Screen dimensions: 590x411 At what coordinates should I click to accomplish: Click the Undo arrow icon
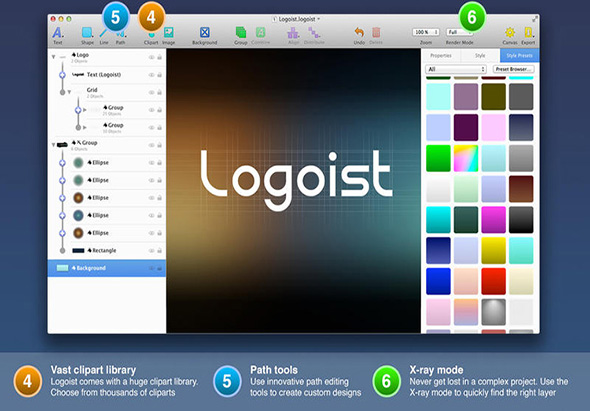click(x=359, y=33)
